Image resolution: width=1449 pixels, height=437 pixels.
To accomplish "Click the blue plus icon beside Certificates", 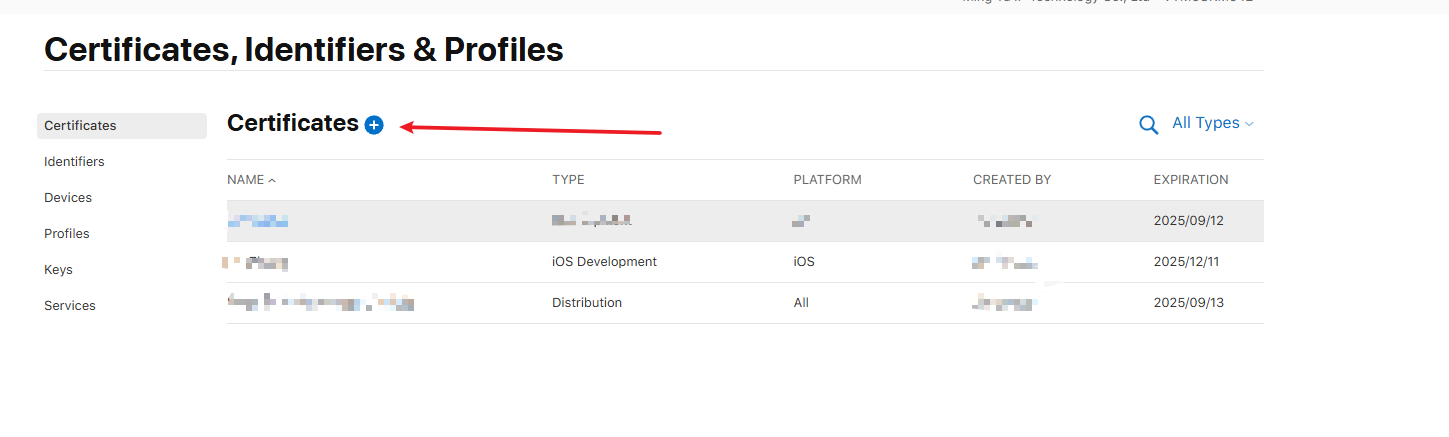I will click(374, 125).
